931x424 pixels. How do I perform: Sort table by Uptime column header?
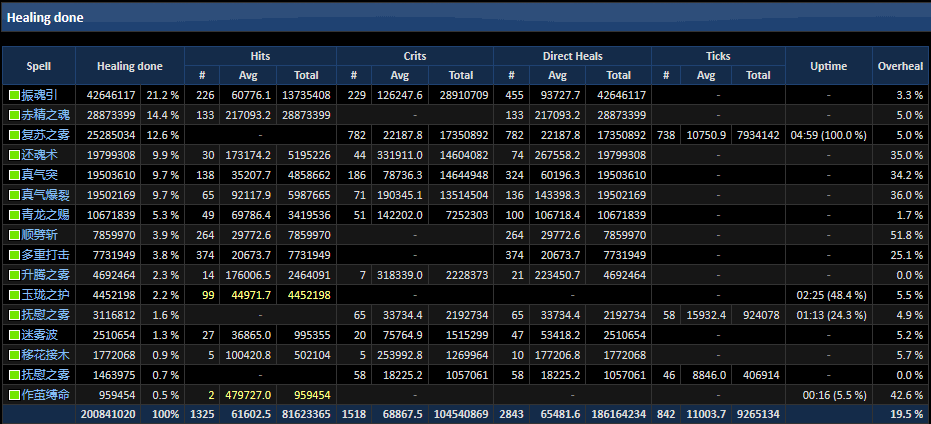[x=828, y=66]
